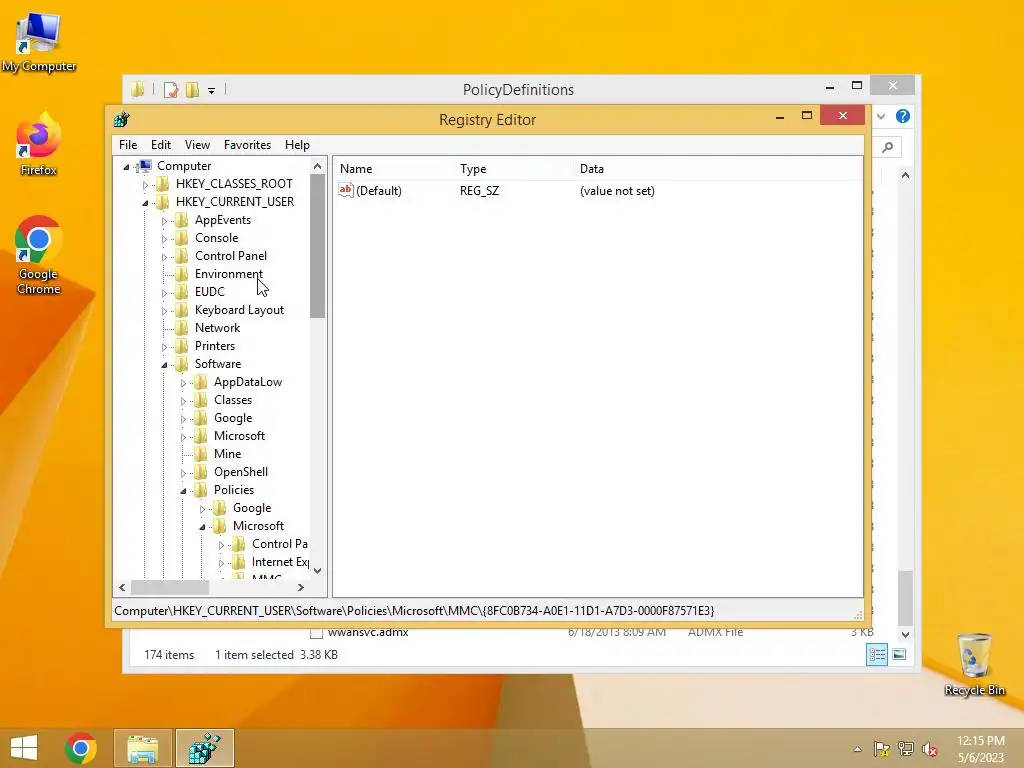1024x768 pixels.
Task: Click the Computer icon in the registry tree
Action: [x=145, y=166]
